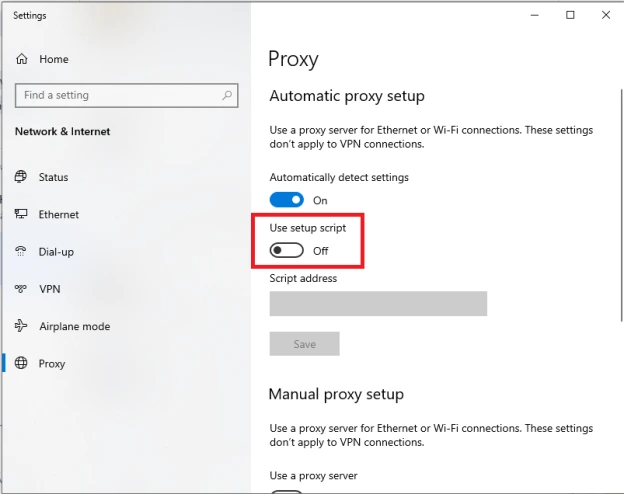
Task: Maximize the Settings window
Action: [x=570, y=15]
